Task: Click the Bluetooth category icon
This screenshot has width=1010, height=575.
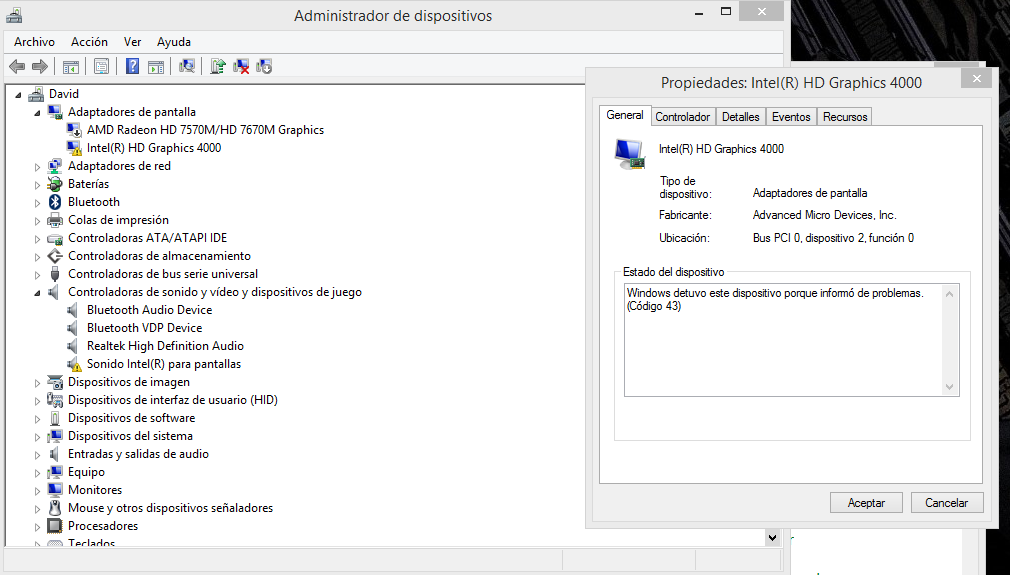Action: click(x=55, y=202)
